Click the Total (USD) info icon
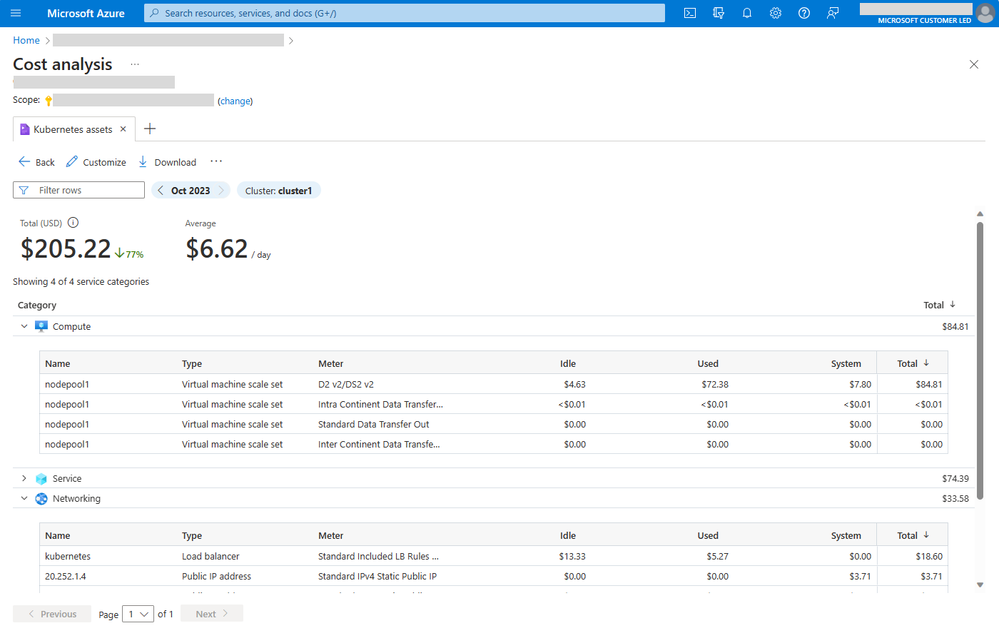Screen dimensions: 999x631 coord(73,222)
